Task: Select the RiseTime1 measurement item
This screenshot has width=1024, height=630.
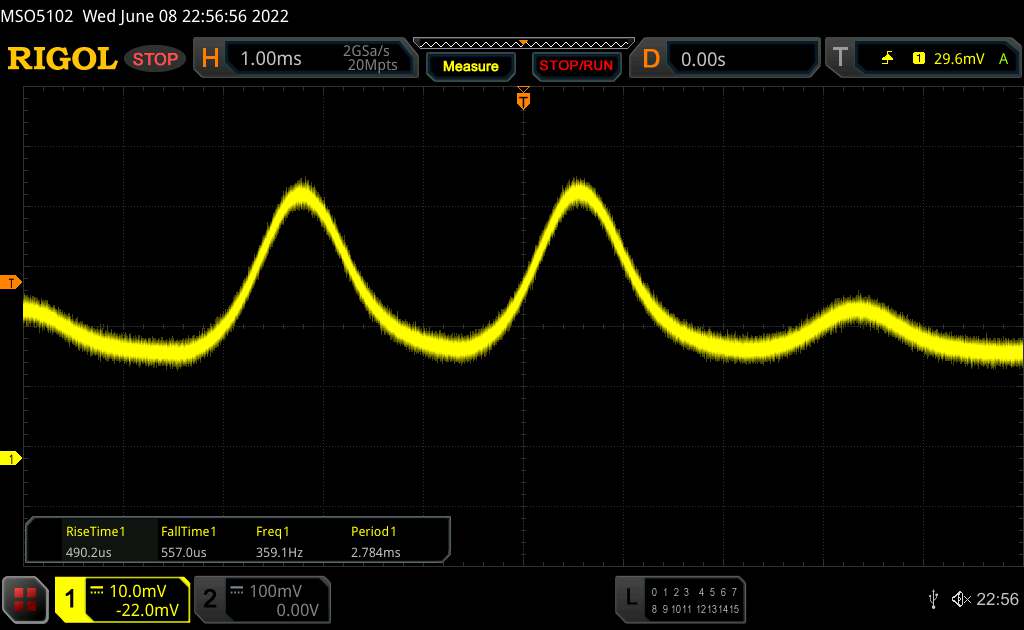Action: tap(96, 541)
